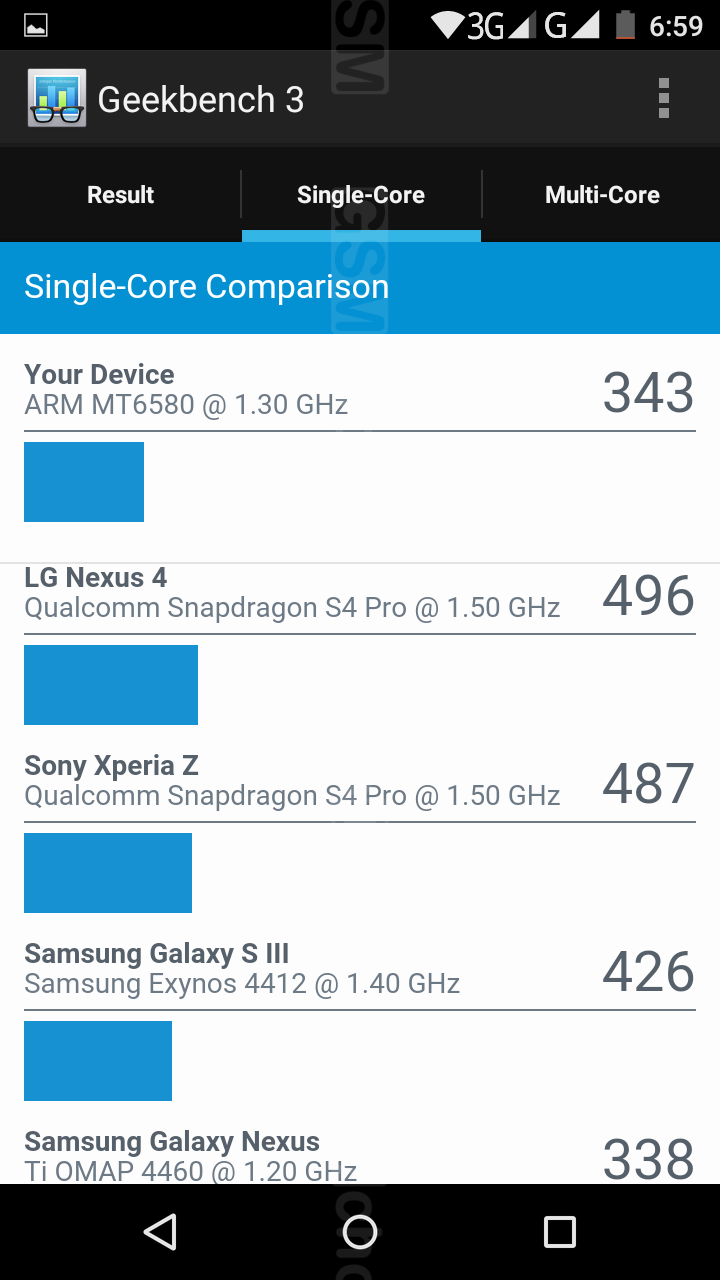Switch to the Result tab

(120, 195)
